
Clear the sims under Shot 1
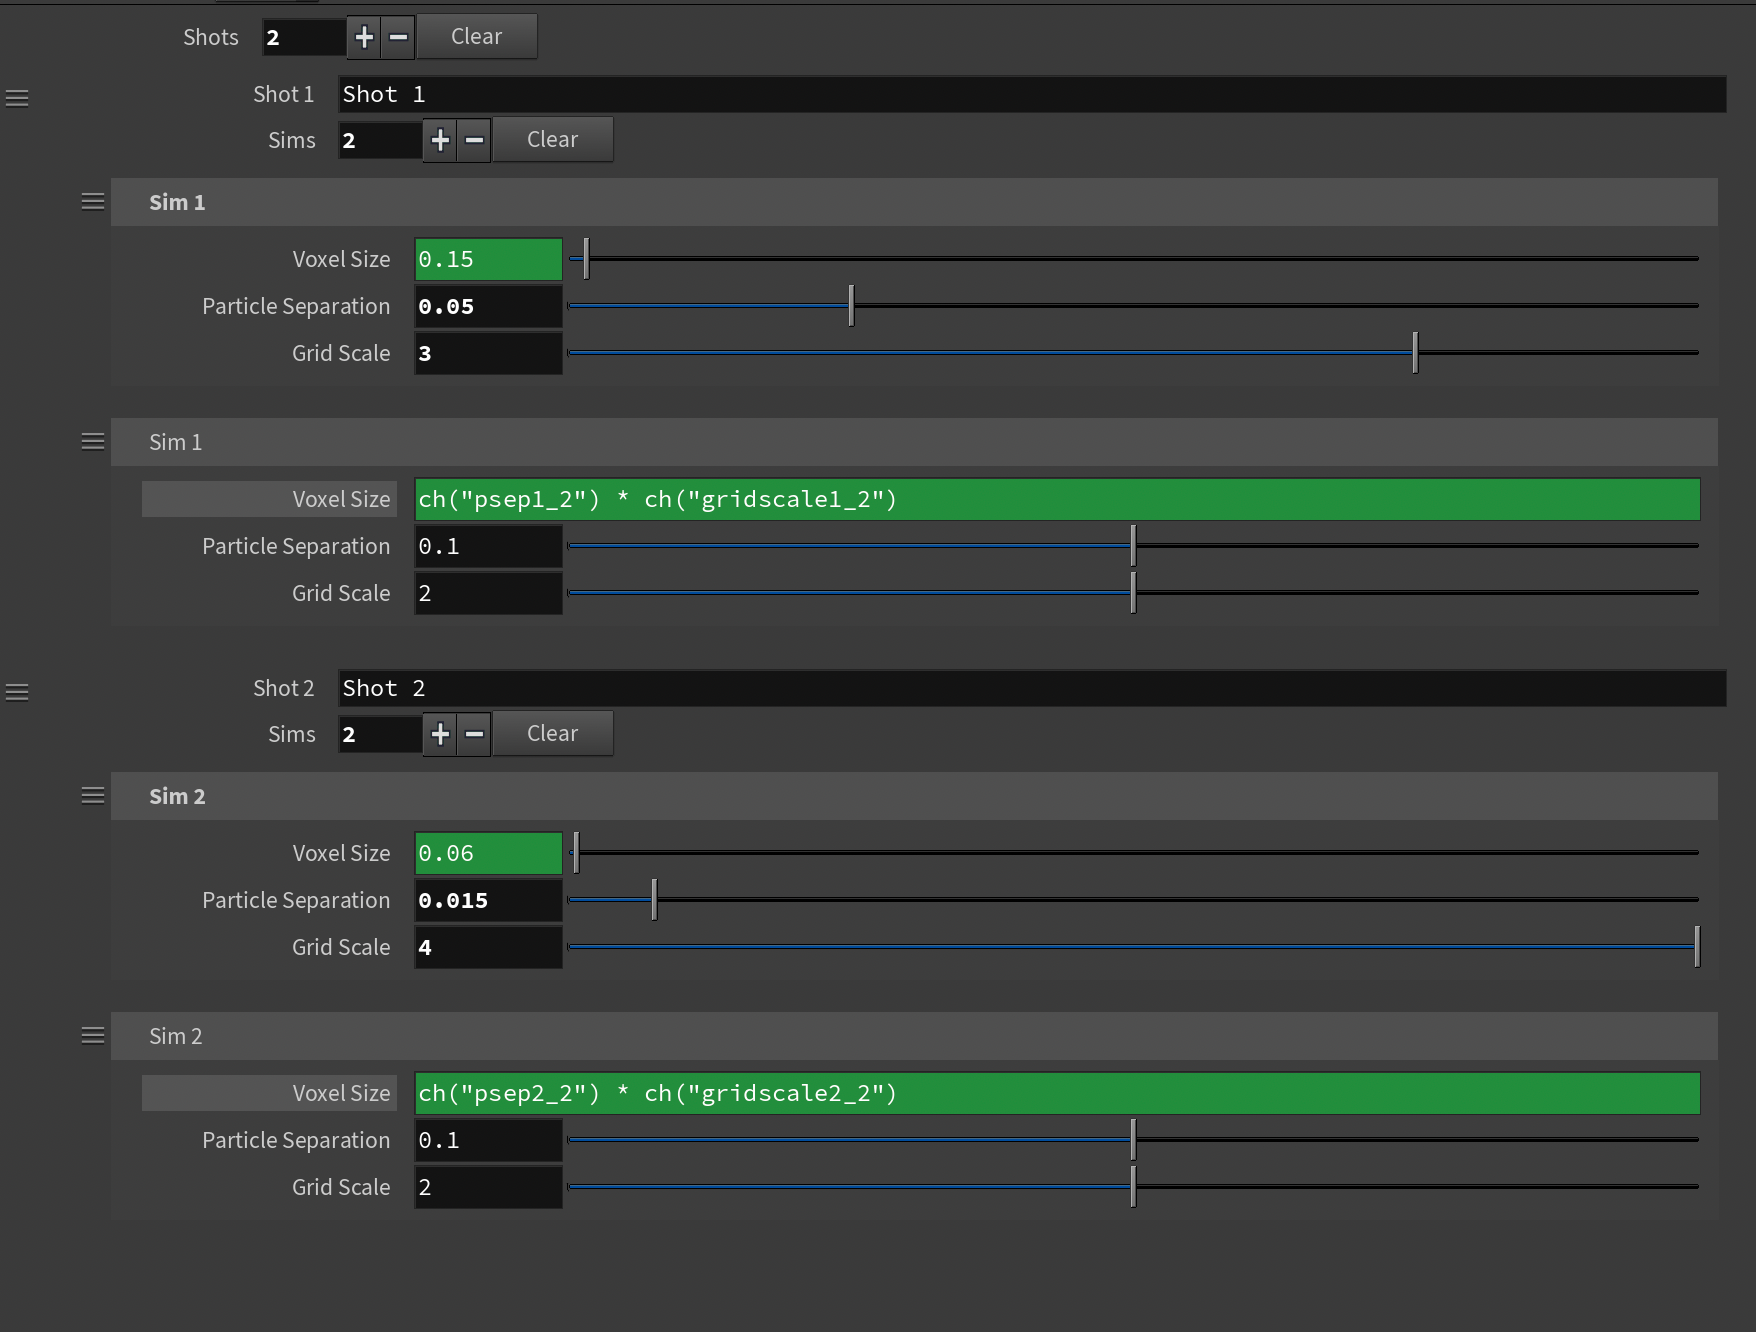[552, 140]
